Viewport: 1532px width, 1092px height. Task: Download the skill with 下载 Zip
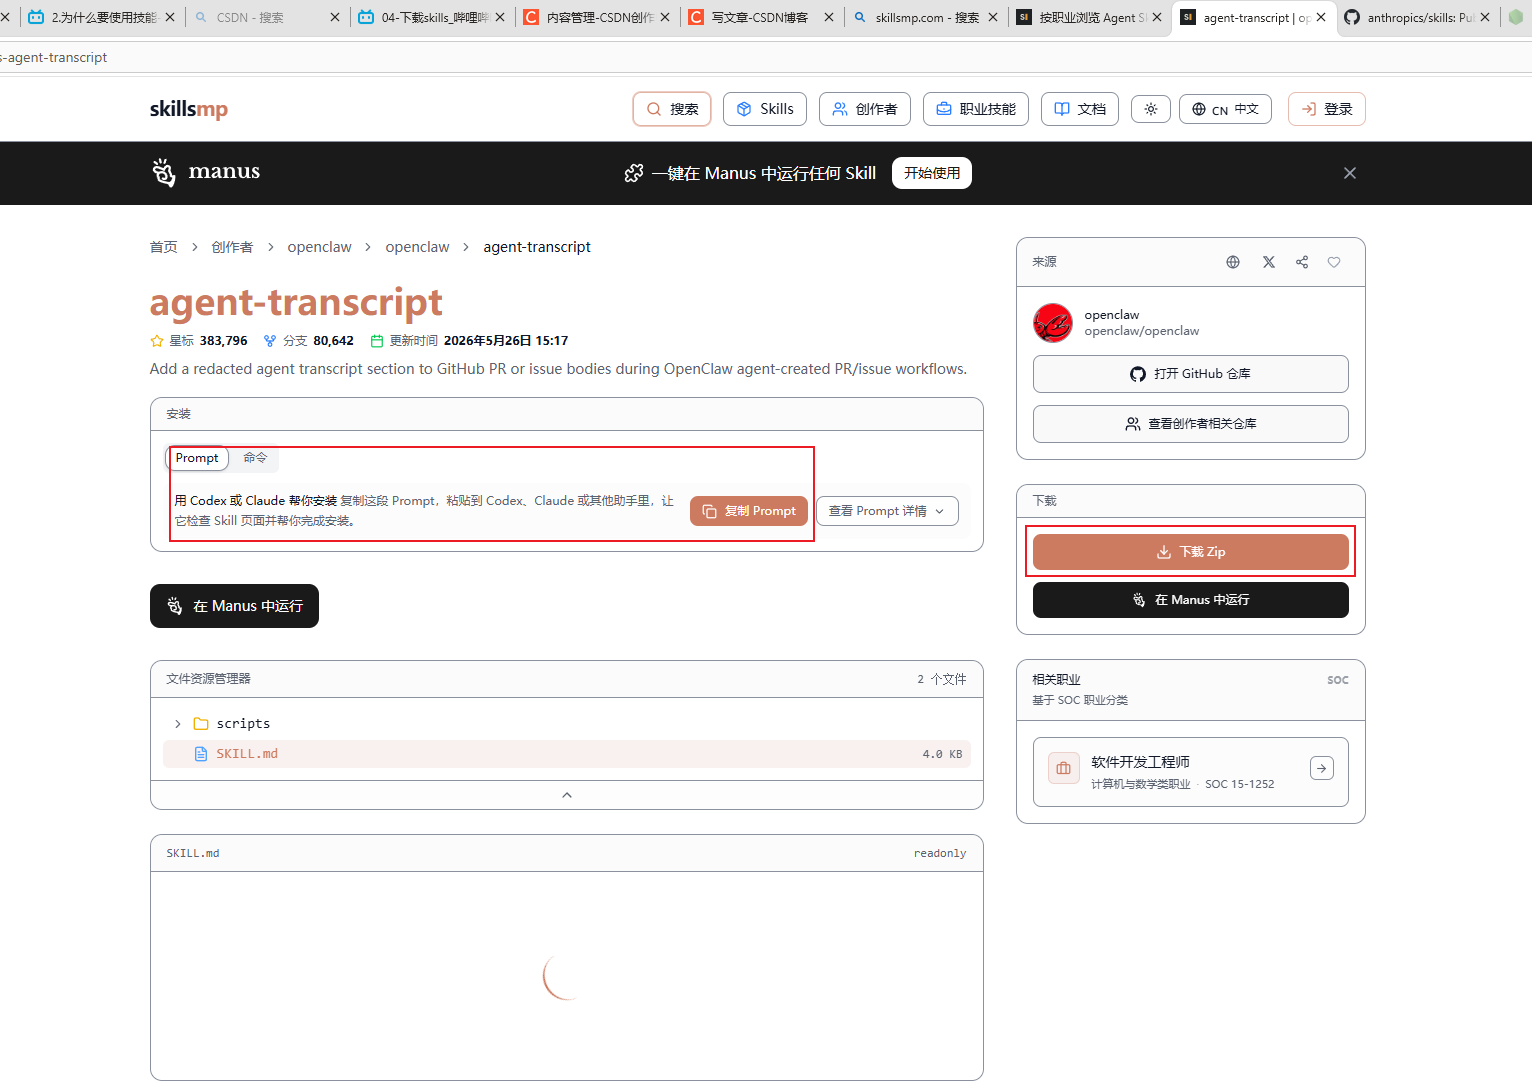pyautogui.click(x=1191, y=552)
